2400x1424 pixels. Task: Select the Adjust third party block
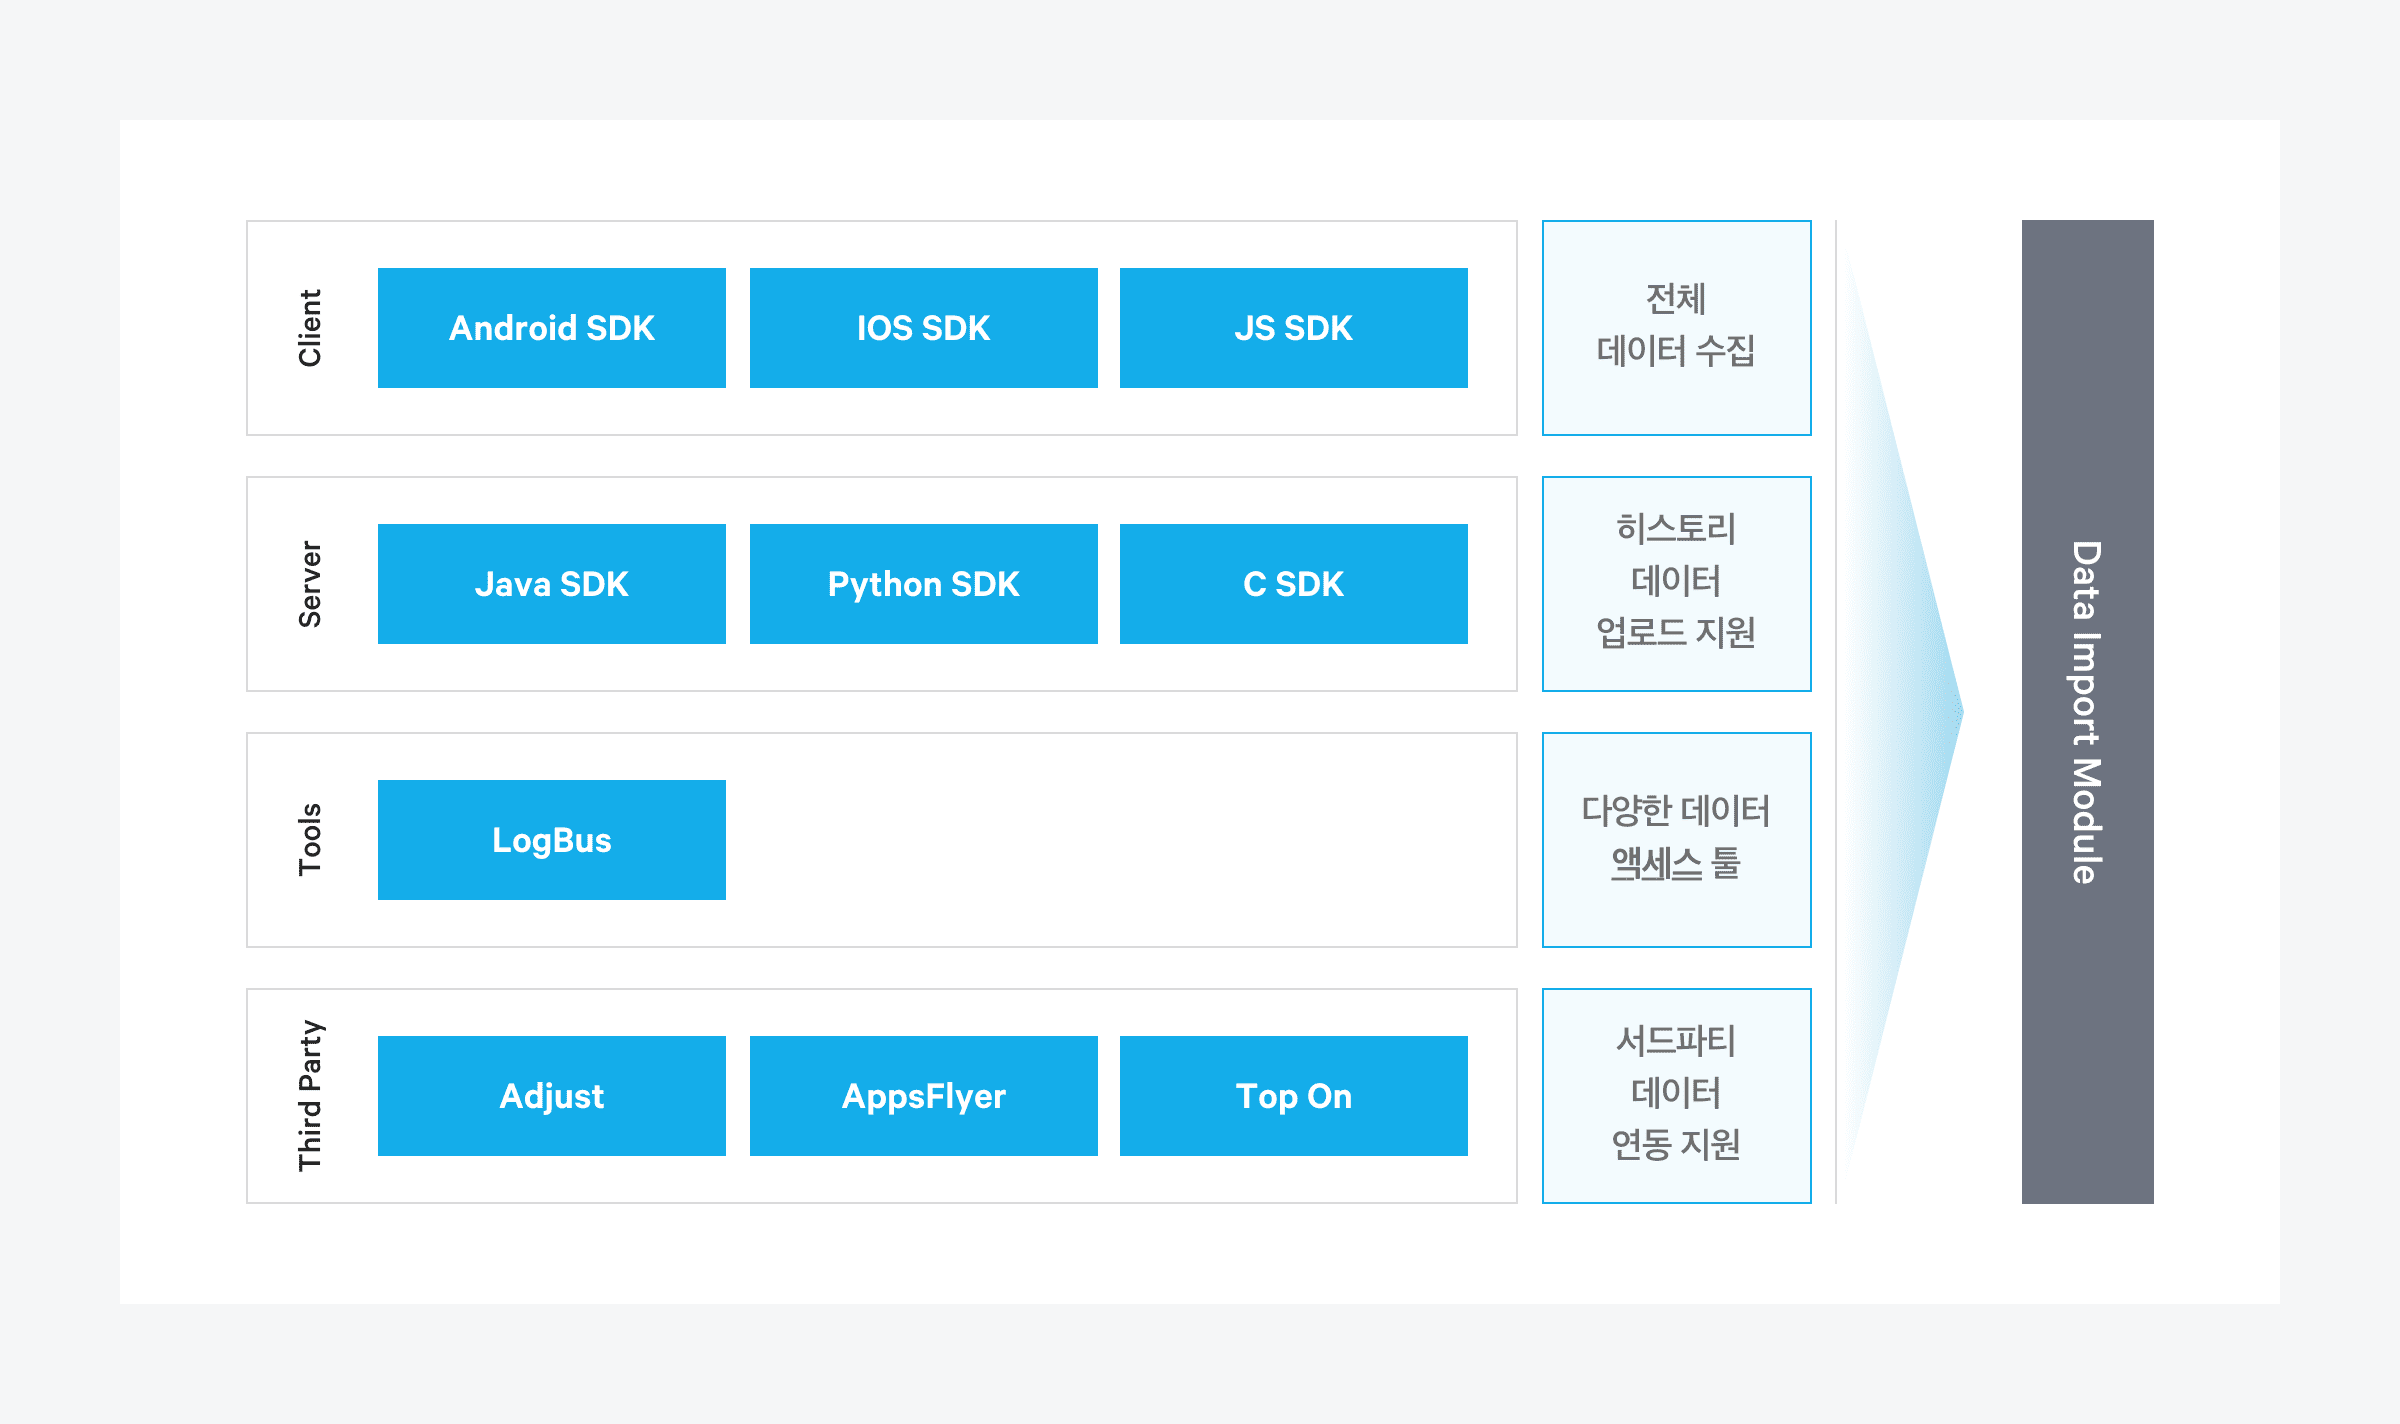pos(551,1096)
